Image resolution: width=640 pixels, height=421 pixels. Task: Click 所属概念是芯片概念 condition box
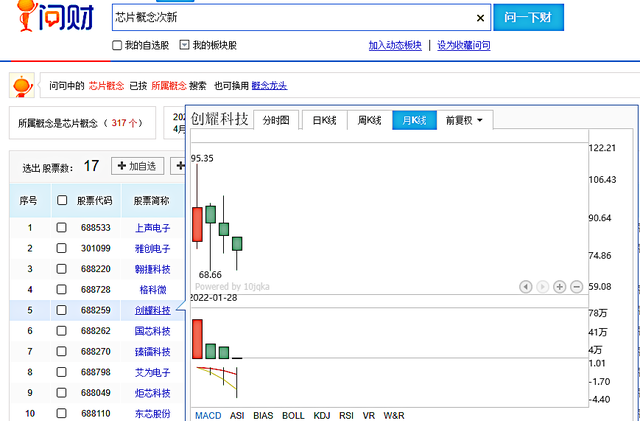pyautogui.click(x=82, y=123)
